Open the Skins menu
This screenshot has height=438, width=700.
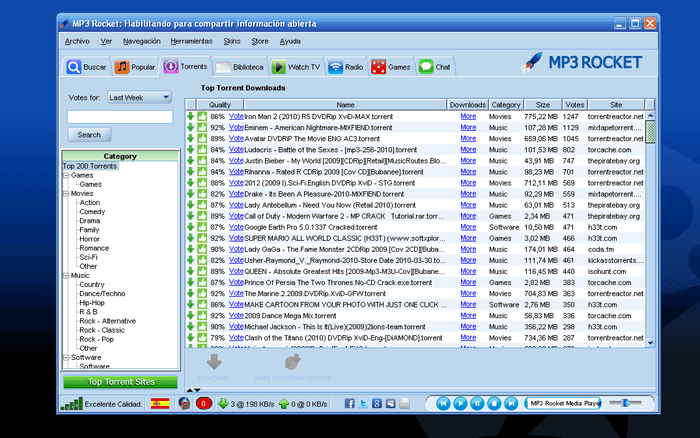tap(232, 41)
